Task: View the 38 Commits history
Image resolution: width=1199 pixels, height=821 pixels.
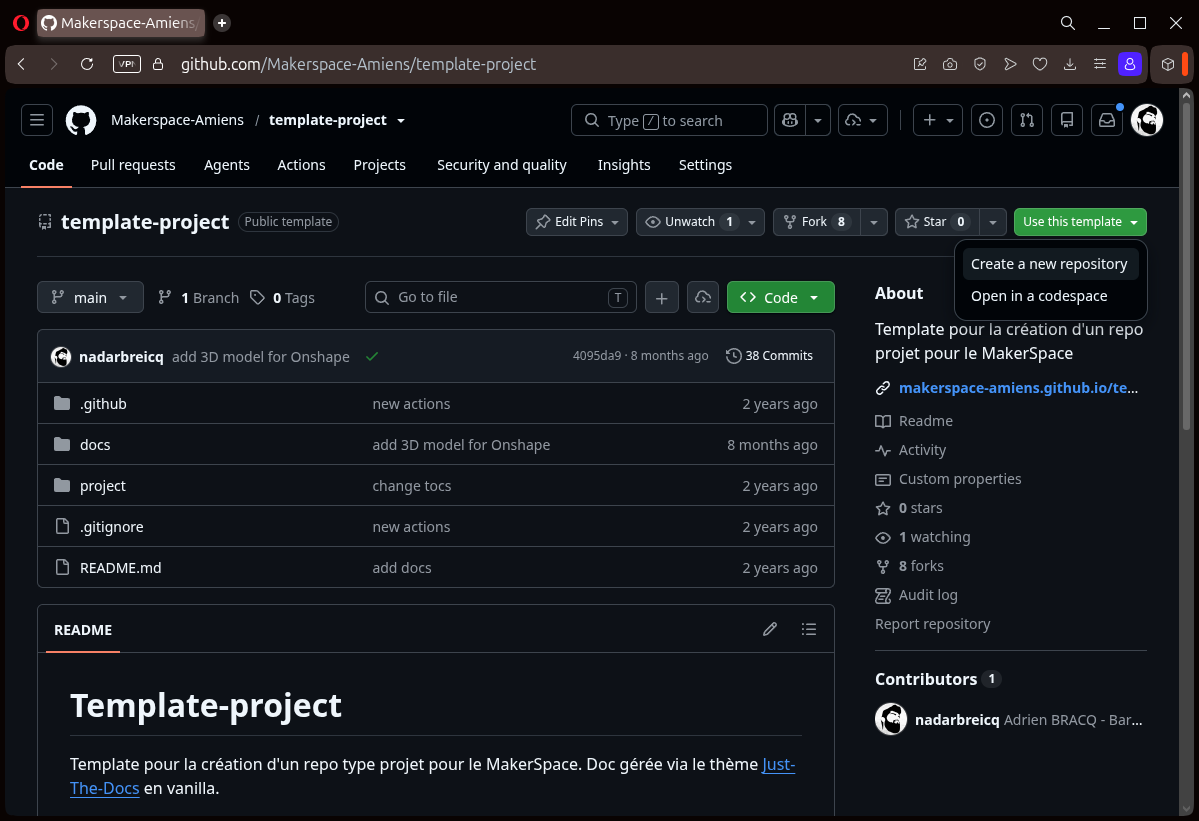Action: tap(769, 355)
